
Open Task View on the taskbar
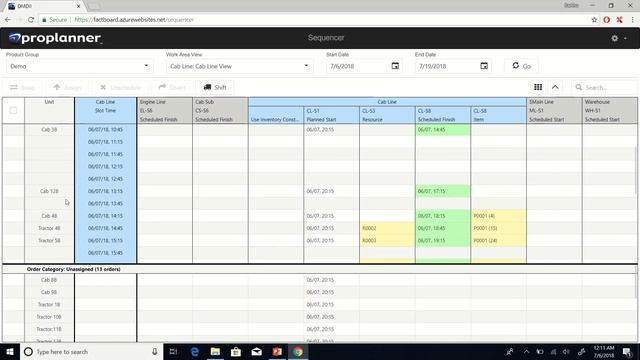(x=173, y=351)
